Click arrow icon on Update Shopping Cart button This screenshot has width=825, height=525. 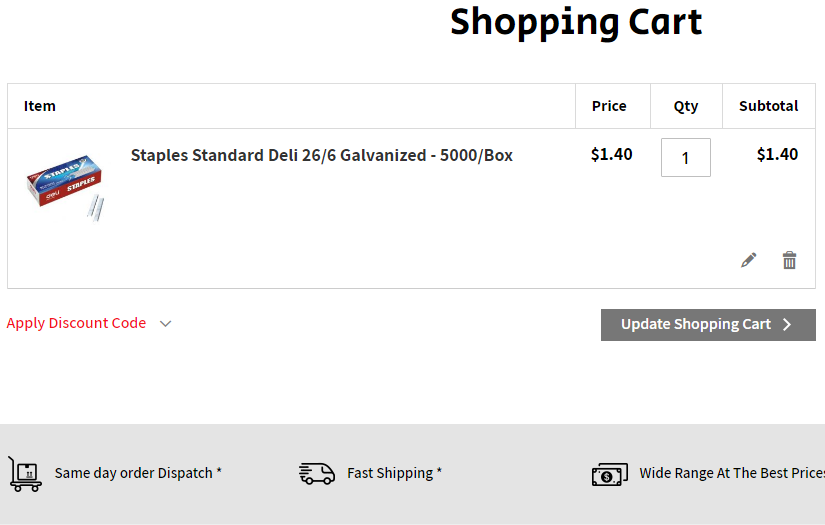click(787, 325)
